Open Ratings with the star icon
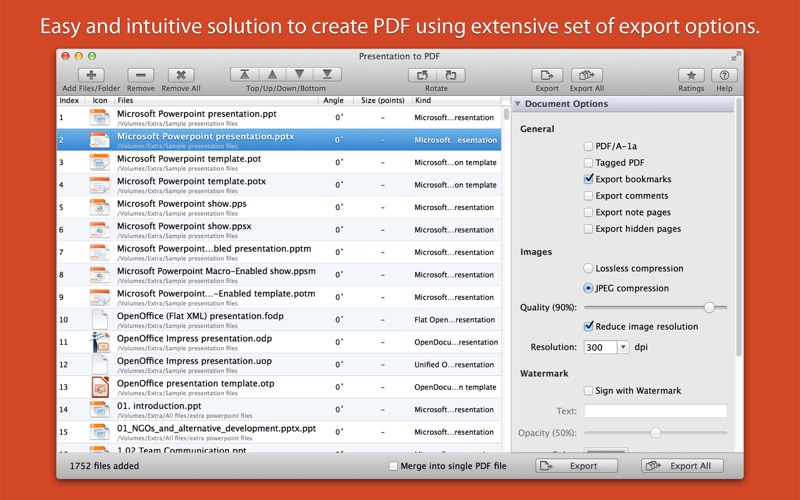The height and width of the screenshot is (500, 800). 691,76
